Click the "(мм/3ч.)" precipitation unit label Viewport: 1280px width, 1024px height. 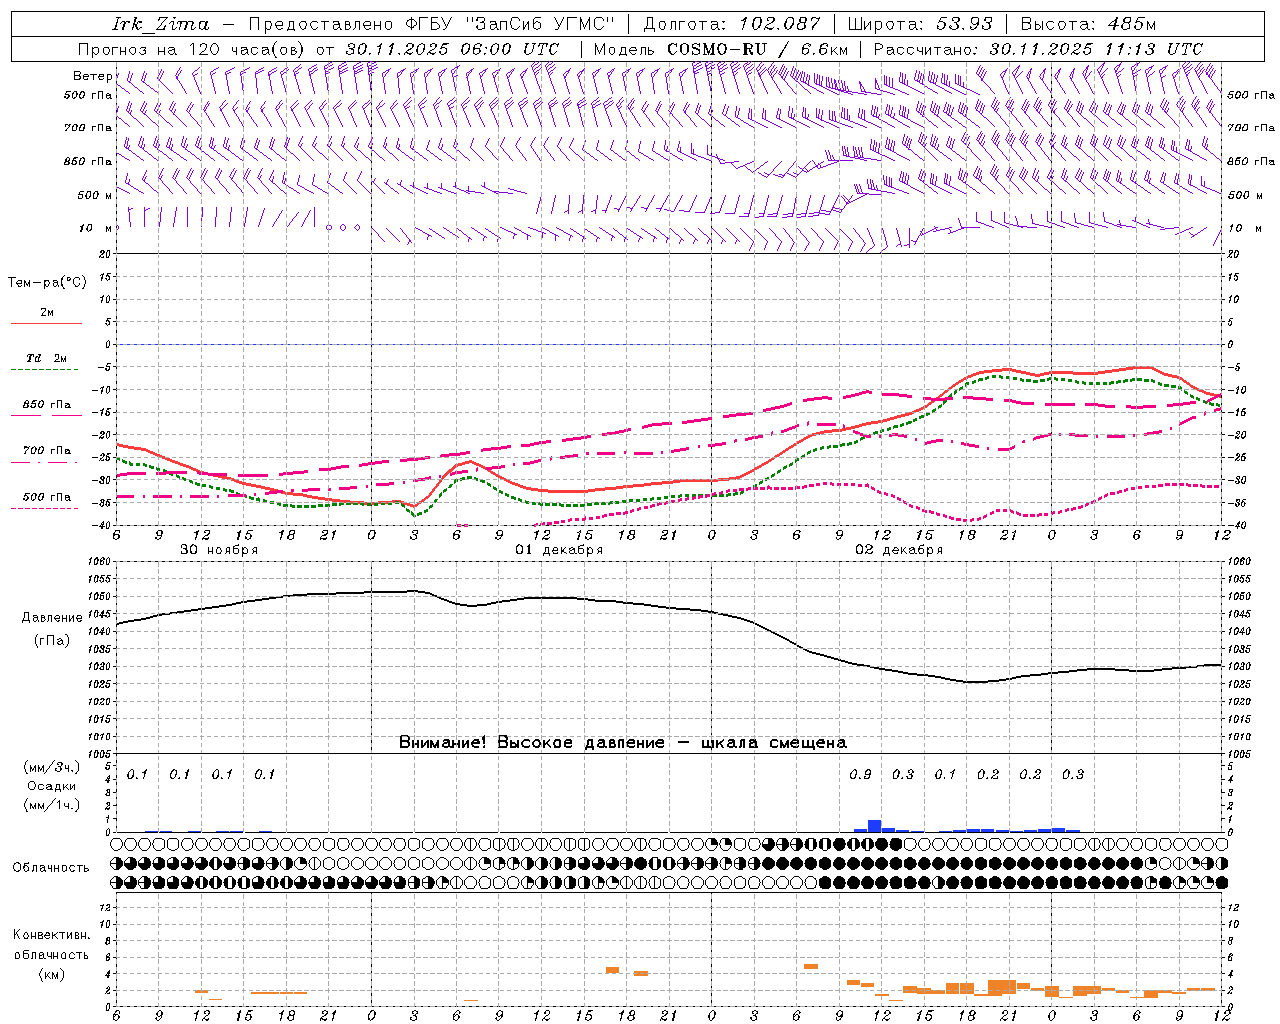point(52,768)
